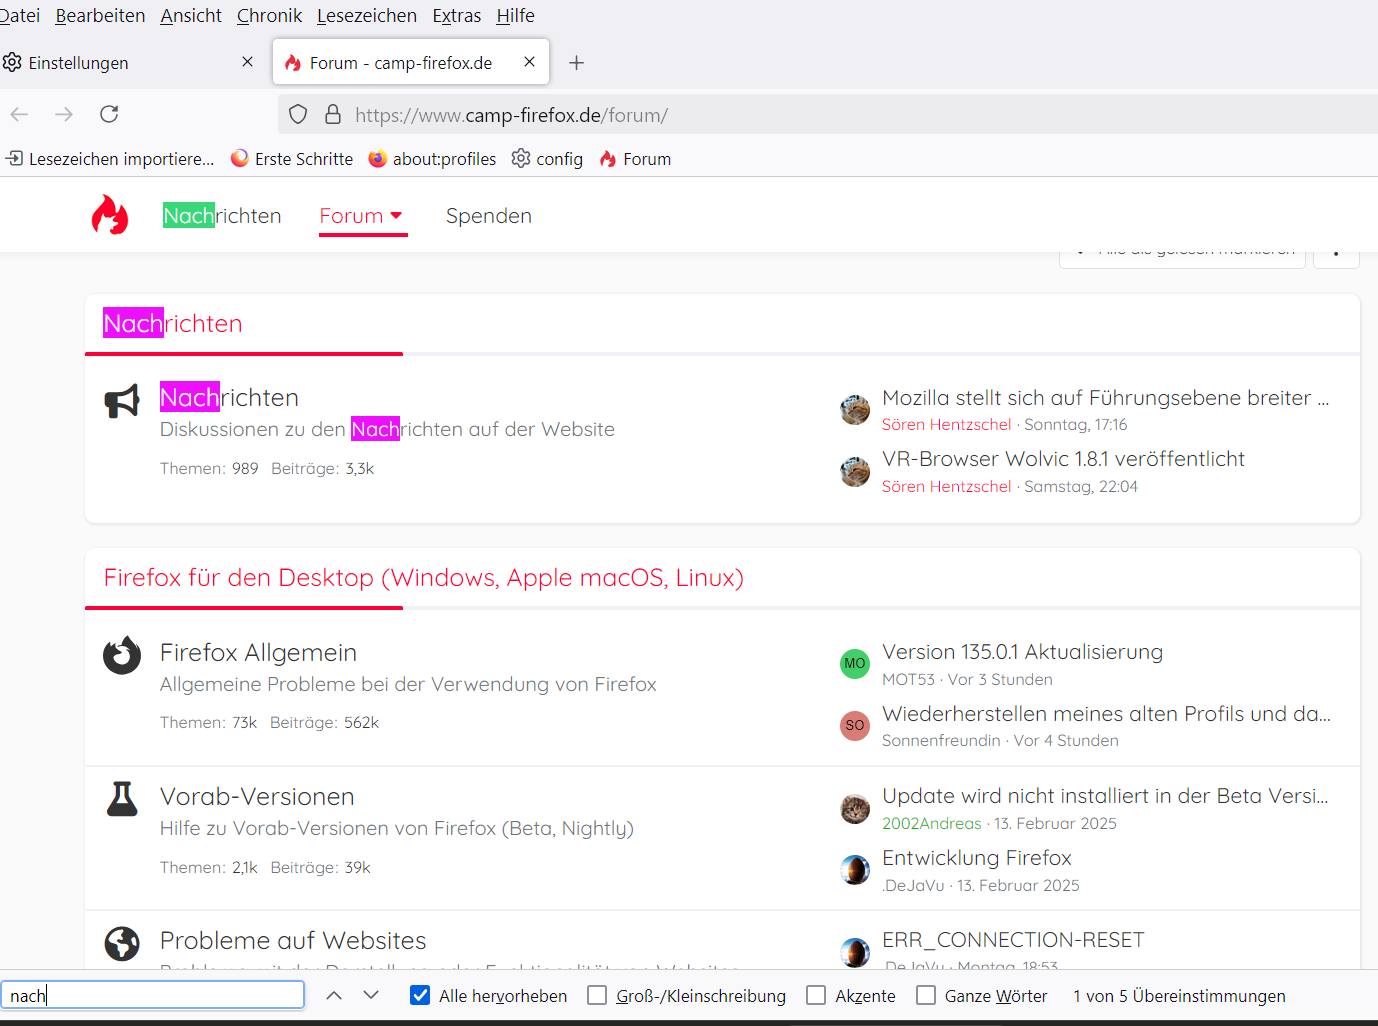Open thread Mozilla stellt sich auf Führungsebene breiter

click(1106, 398)
